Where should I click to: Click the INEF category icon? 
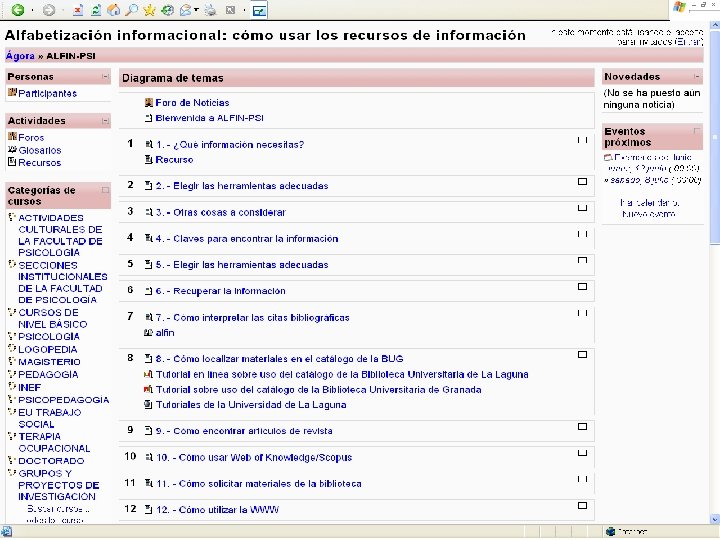coord(12,387)
